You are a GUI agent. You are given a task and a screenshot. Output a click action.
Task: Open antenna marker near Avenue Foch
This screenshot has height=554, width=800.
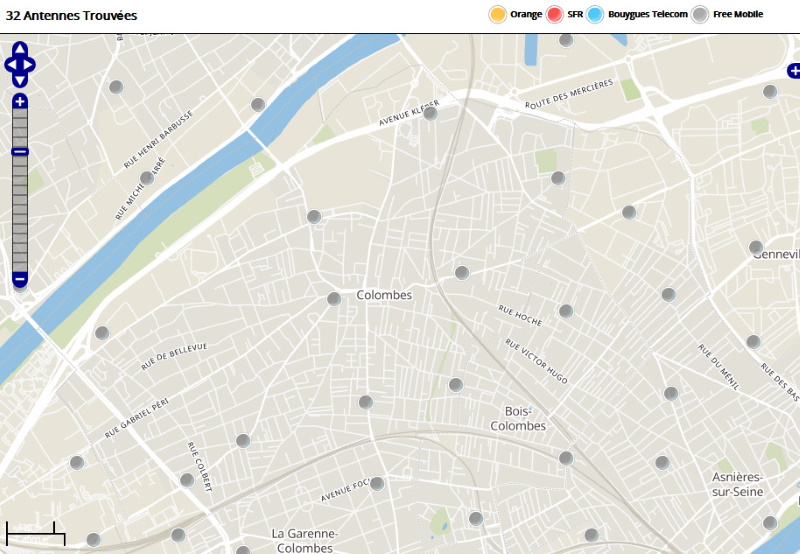click(x=377, y=483)
